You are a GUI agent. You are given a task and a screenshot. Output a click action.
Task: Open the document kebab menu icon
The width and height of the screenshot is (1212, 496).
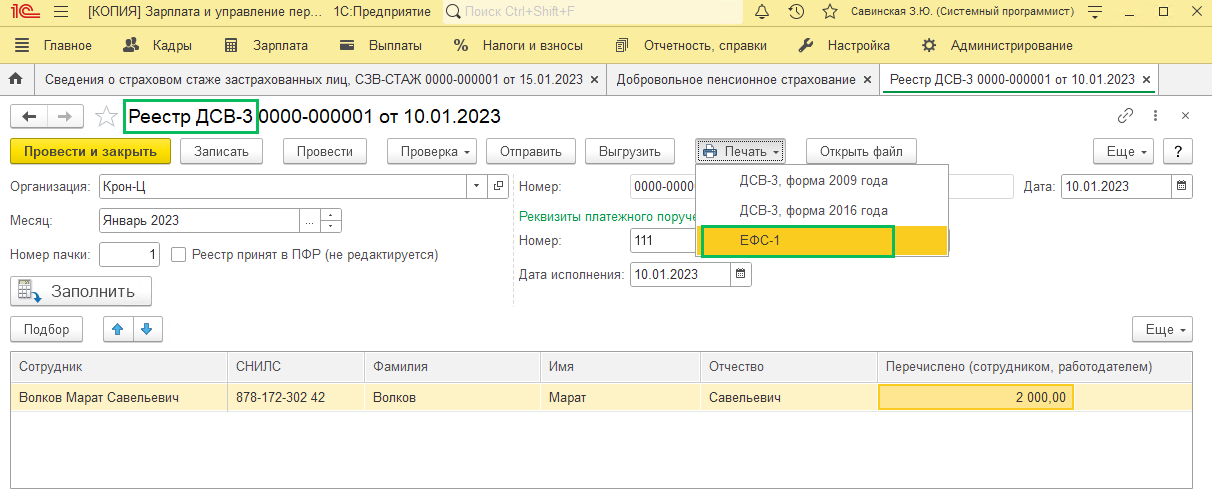(1155, 116)
